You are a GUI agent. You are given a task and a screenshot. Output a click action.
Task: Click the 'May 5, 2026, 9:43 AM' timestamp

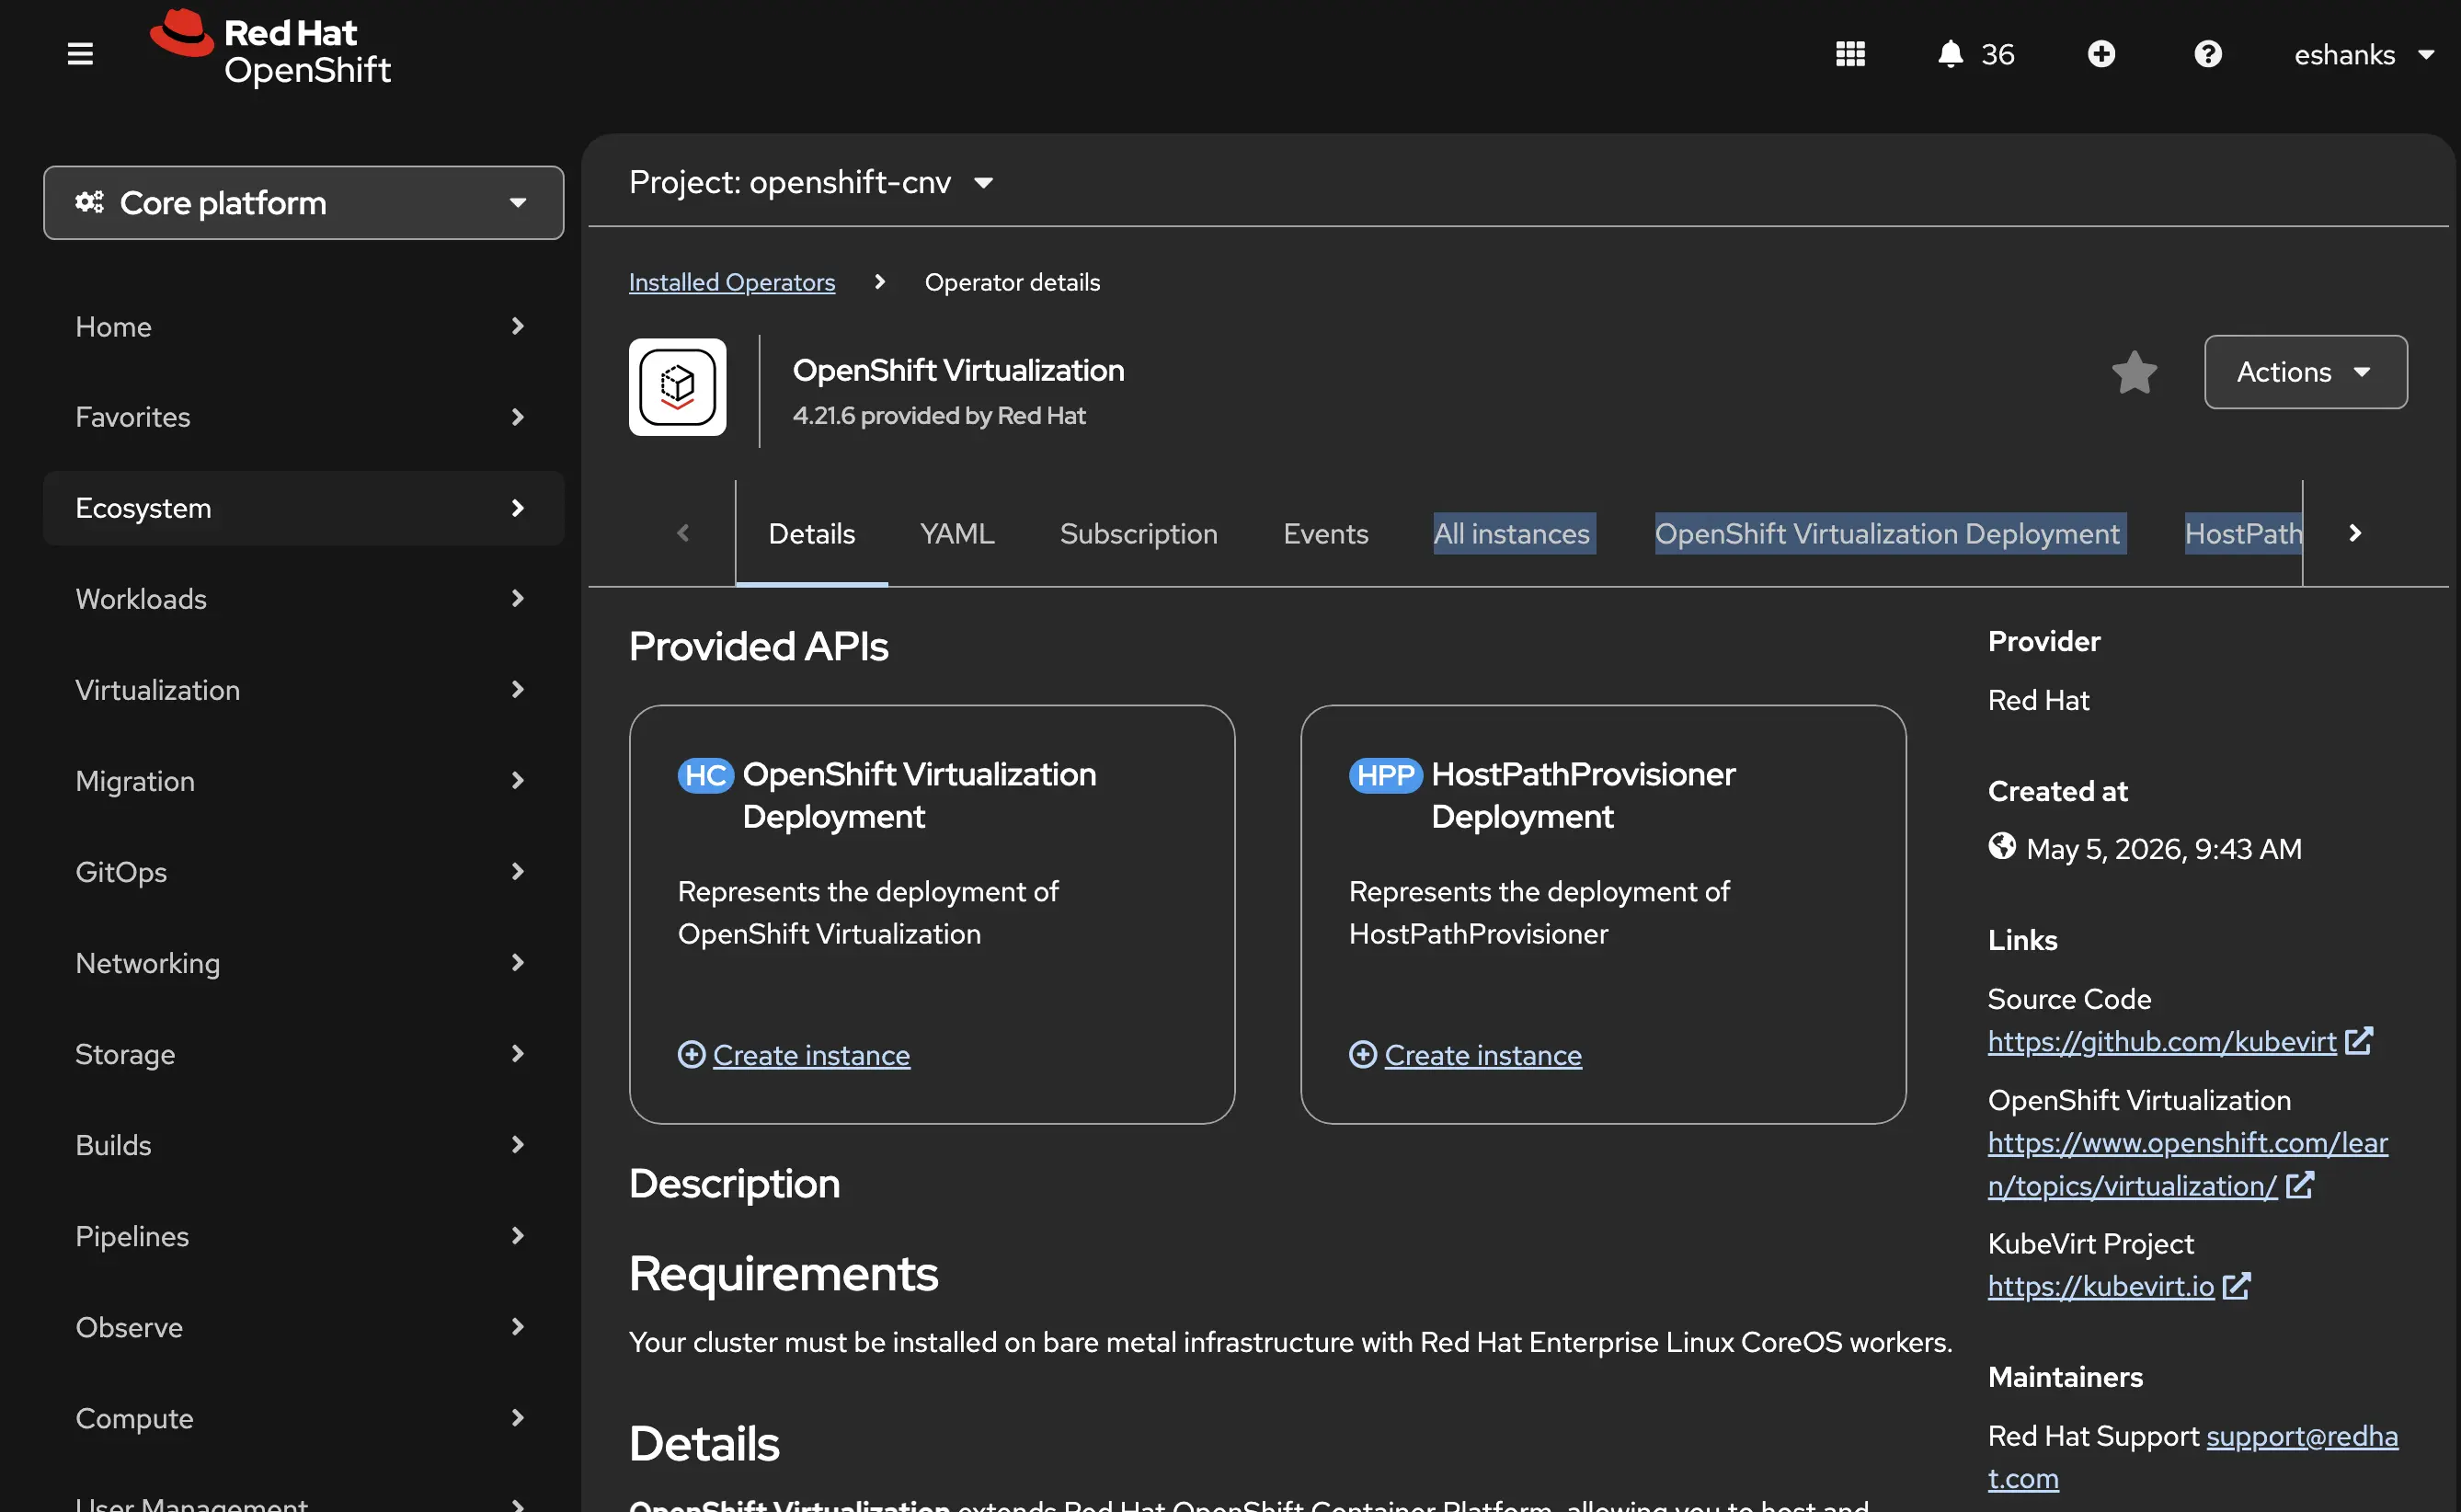point(2164,849)
